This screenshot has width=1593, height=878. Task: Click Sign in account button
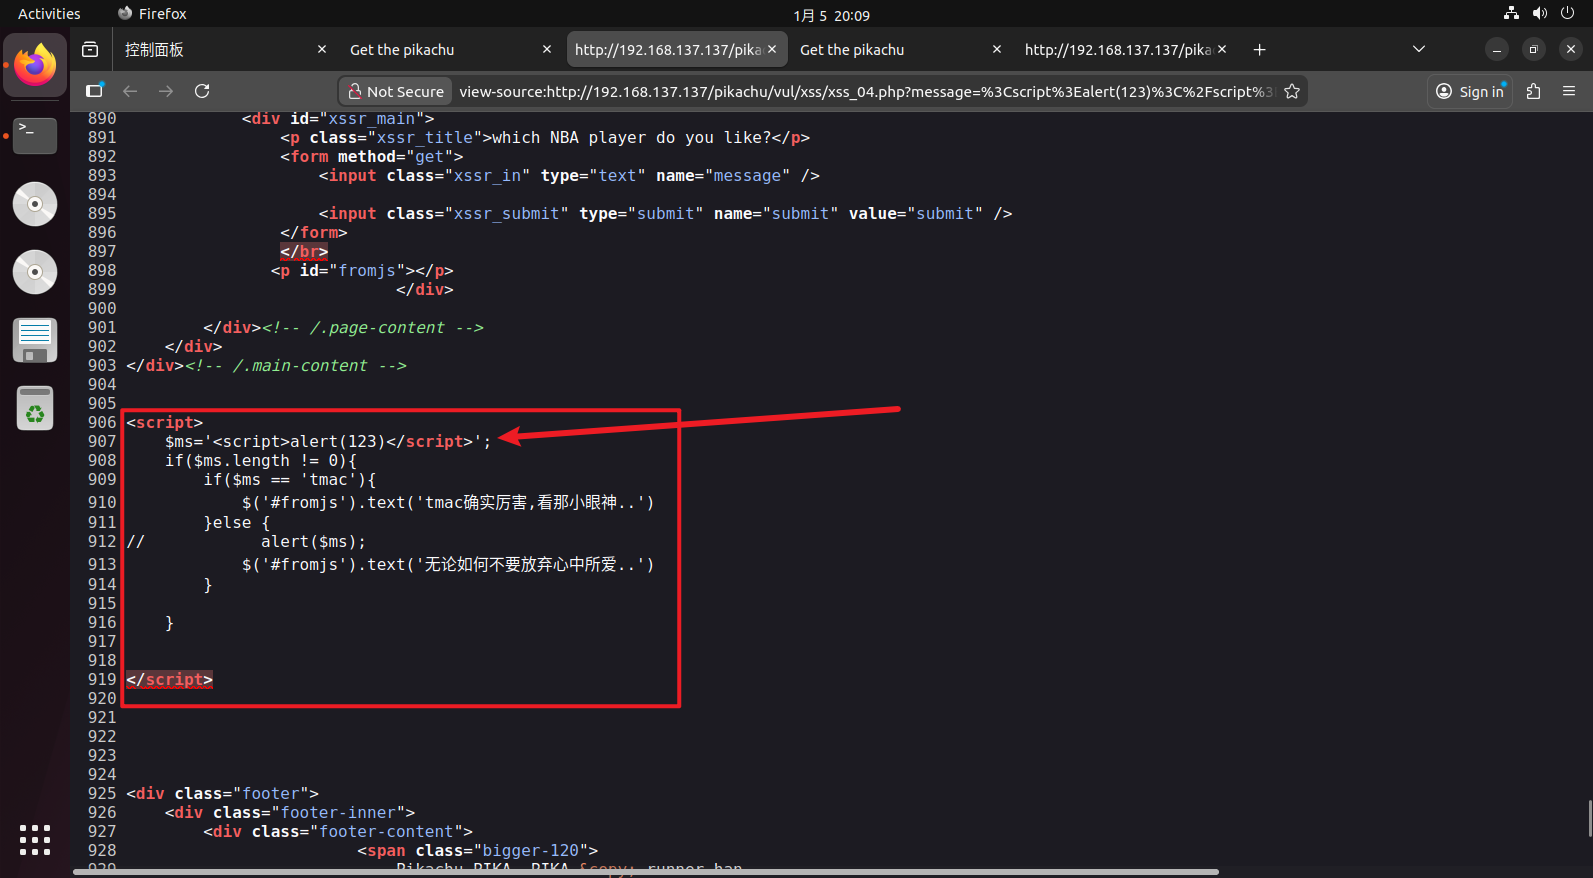(1470, 91)
